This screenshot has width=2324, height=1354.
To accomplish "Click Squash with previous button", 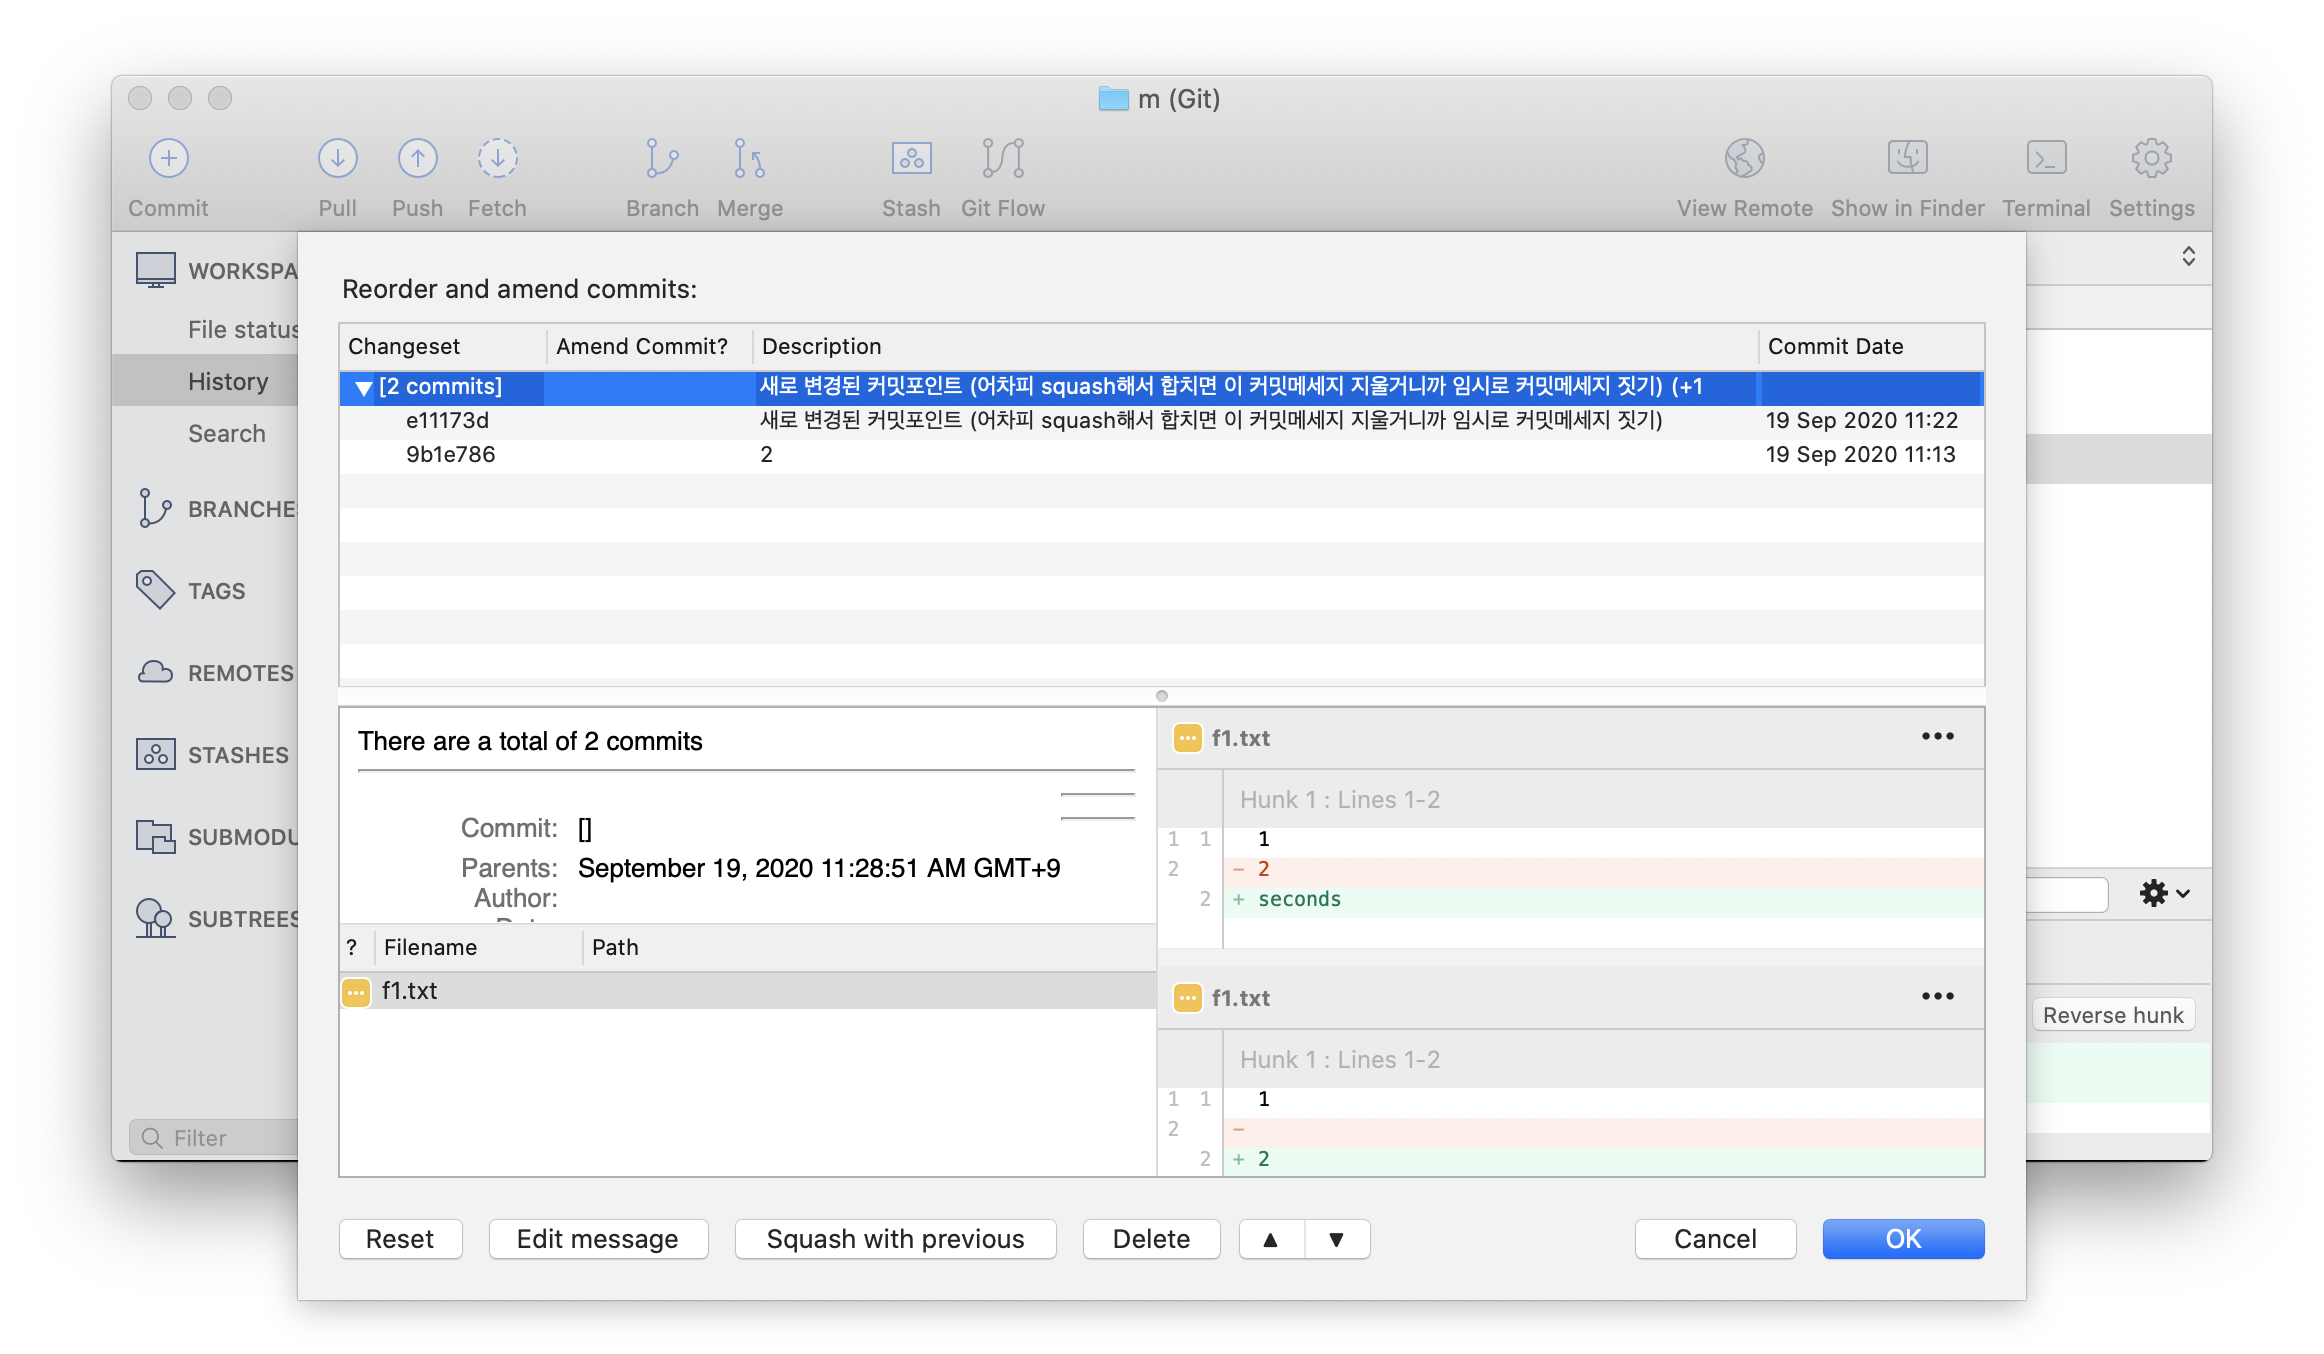I will (895, 1239).
